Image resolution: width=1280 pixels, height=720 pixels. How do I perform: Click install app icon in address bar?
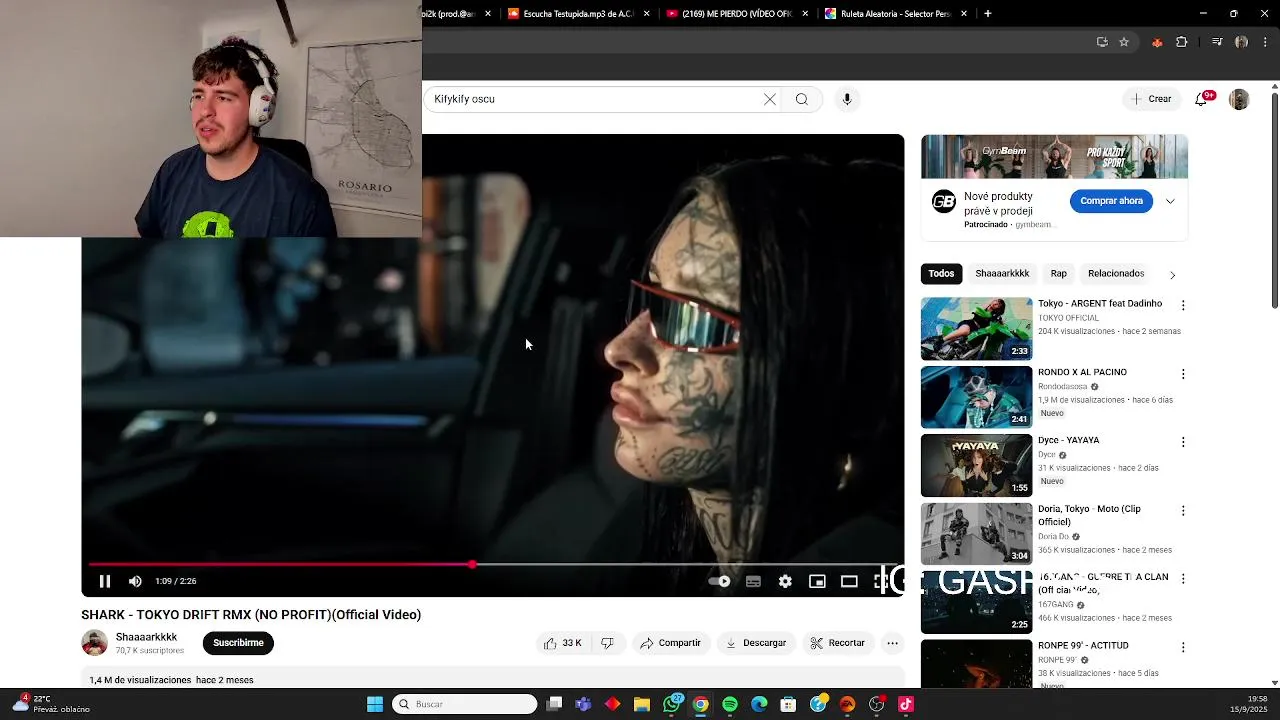(1102, 42)
